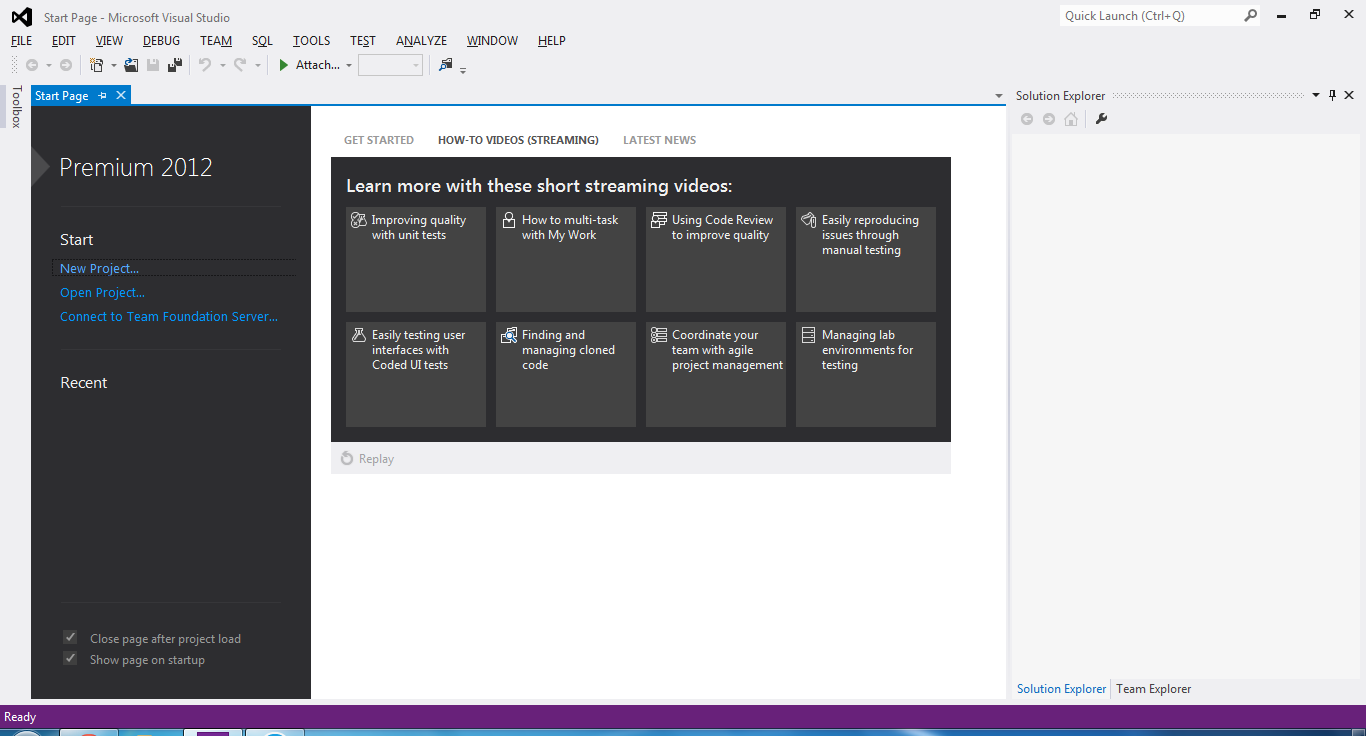Open the empty solution configurations combo box
Image resolution: width=1366 pixels, height=736 pixels.
click(x=390, y=65)
